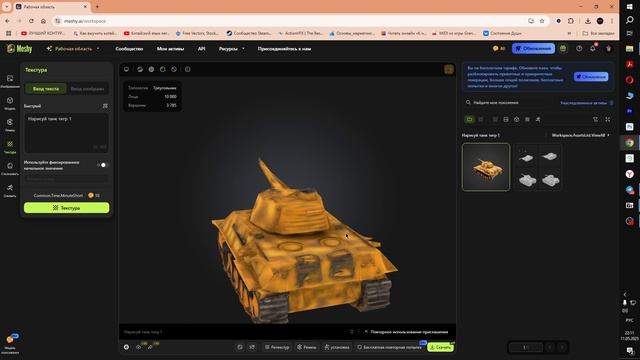Bookmark the page with the star icon

(542, 21)
